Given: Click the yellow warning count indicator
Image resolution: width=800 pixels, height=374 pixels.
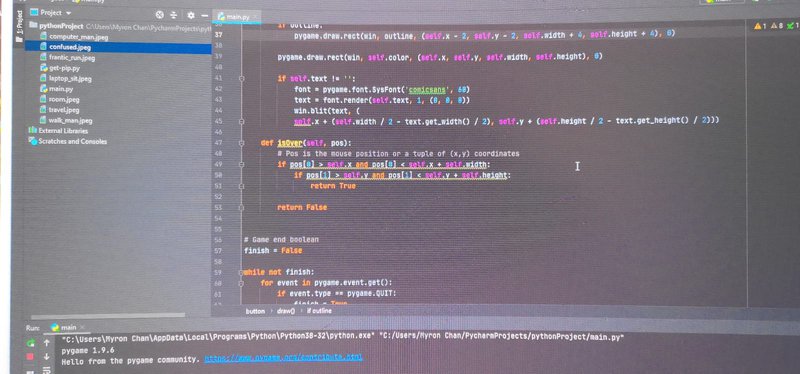Looking at the screenshot, I should pos(760,27).
